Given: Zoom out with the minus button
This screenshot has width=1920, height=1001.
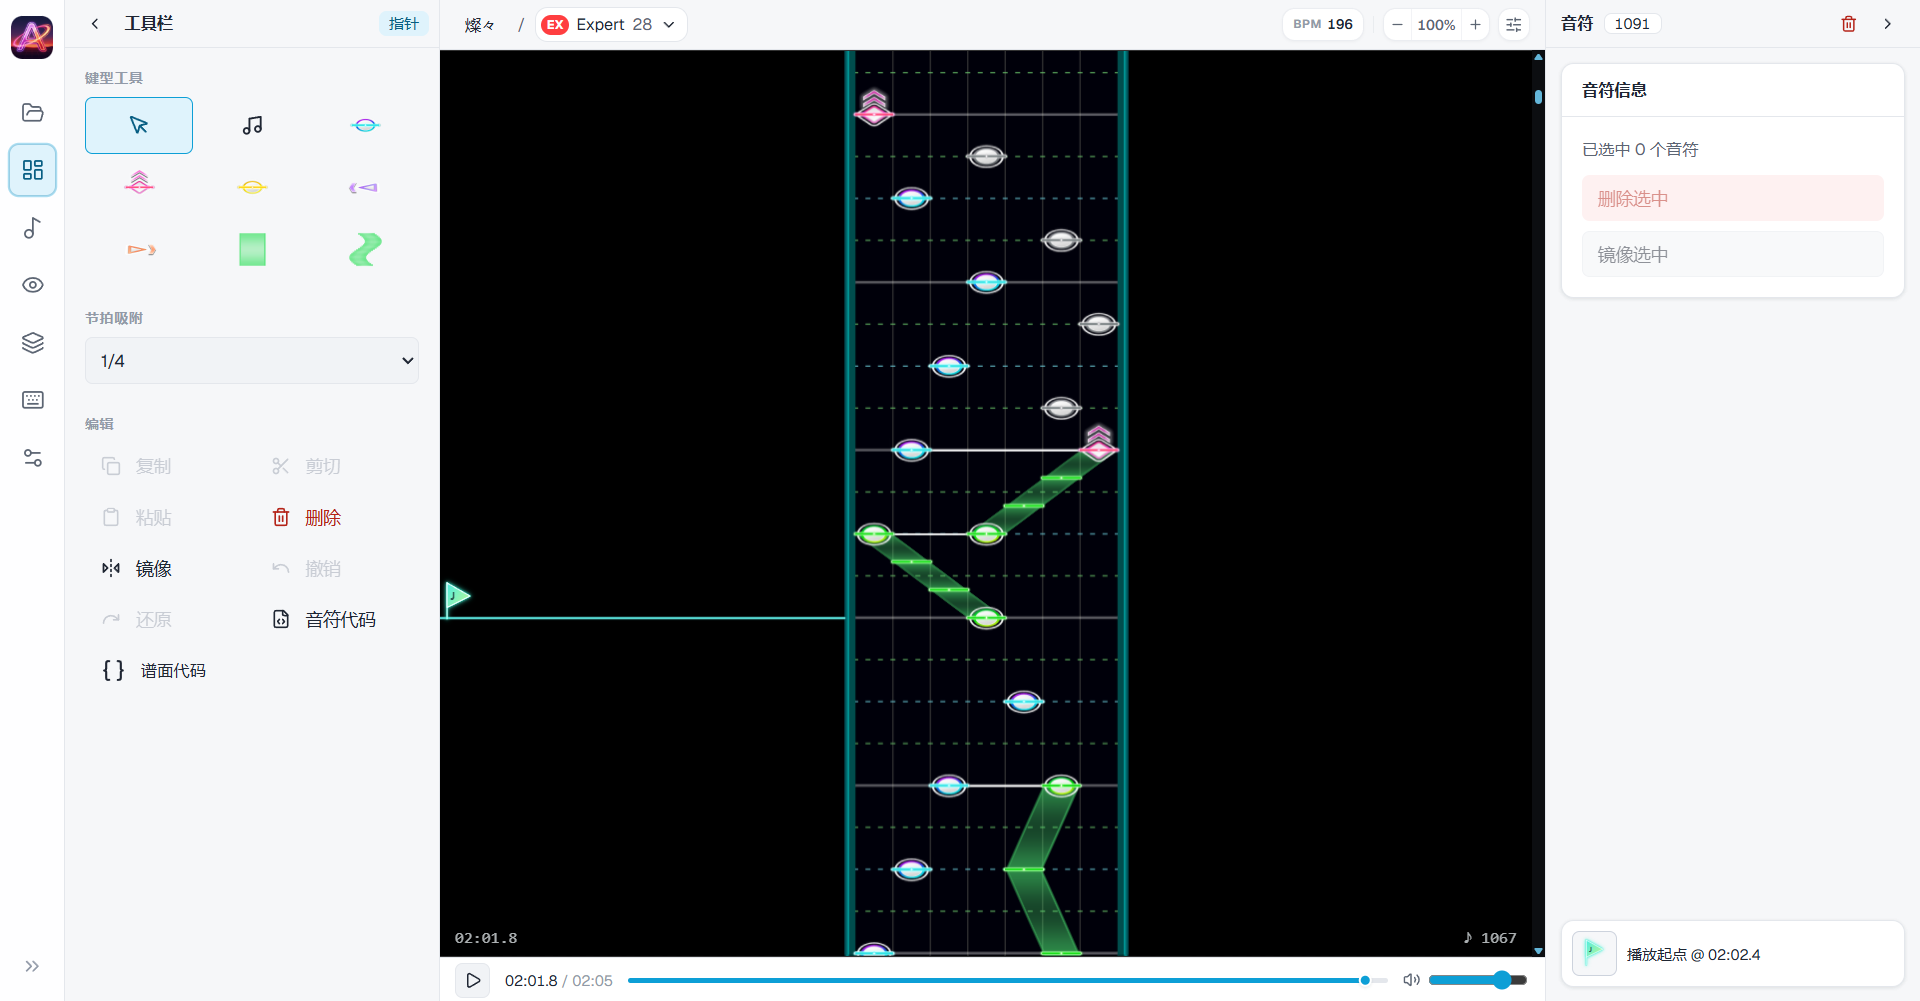Looking at the screenshot, I should tap(1397, 25).
